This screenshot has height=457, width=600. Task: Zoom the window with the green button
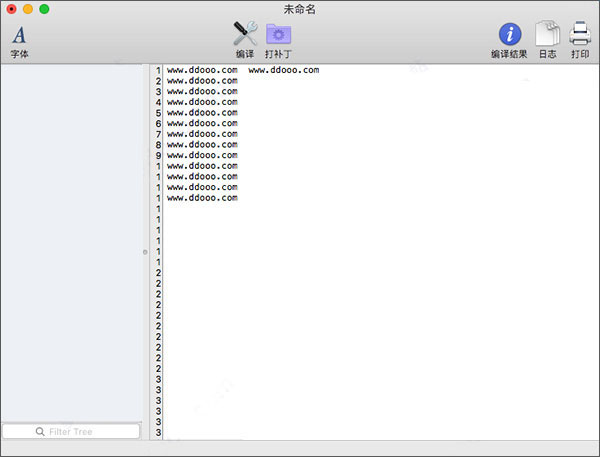coord(44,9)
